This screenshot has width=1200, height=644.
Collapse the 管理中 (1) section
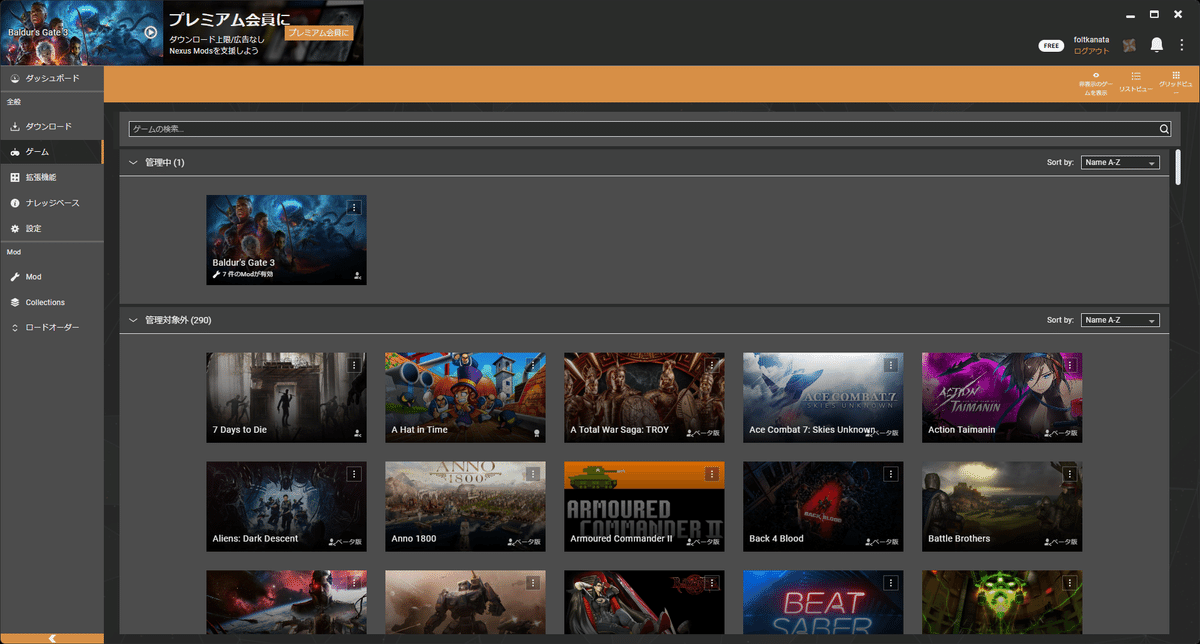click(x=132, y=162)
